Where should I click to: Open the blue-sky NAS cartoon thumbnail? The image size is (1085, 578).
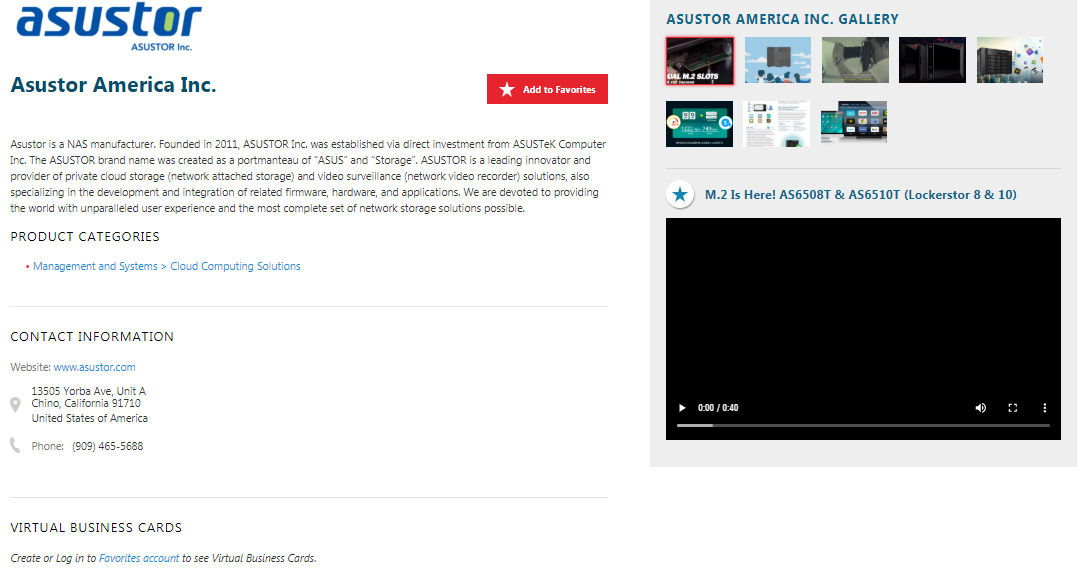pyautogui.click(x=777, y=60)
